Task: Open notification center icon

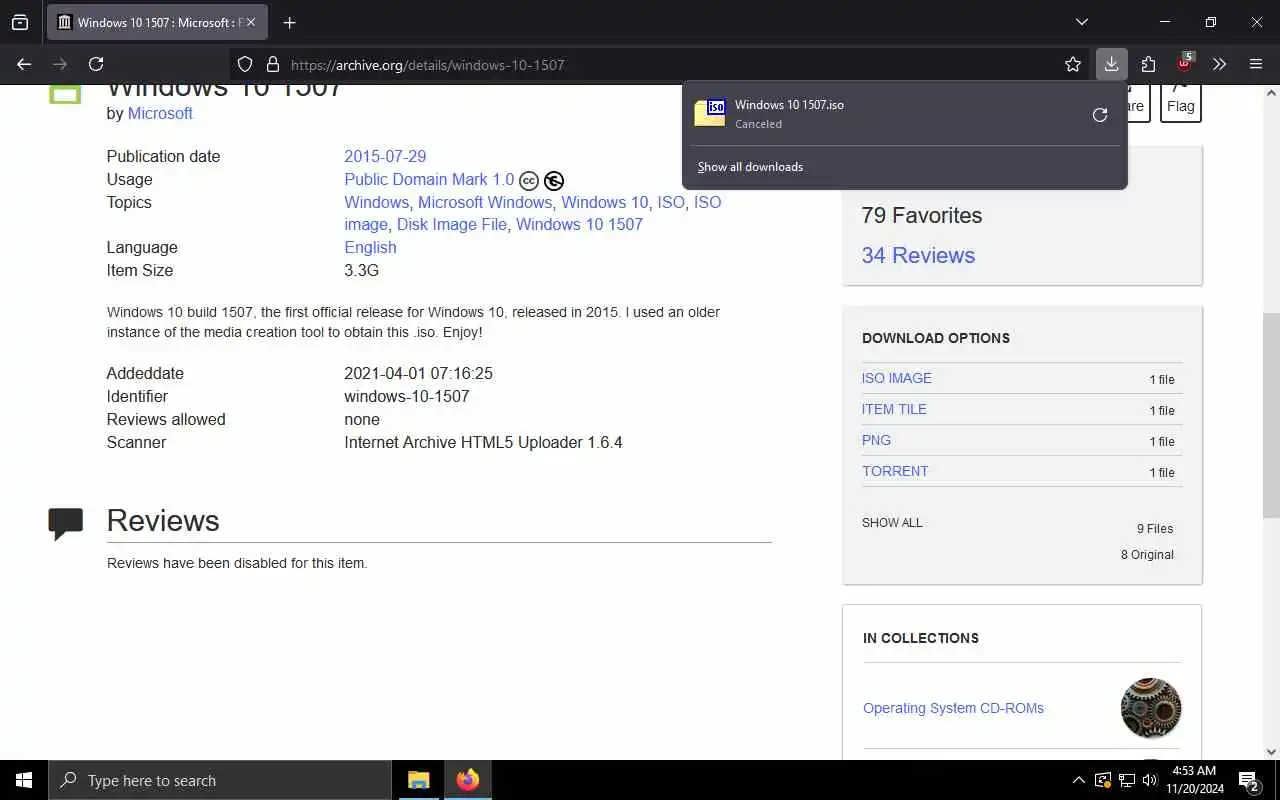Action: [x=1248, y=780]
